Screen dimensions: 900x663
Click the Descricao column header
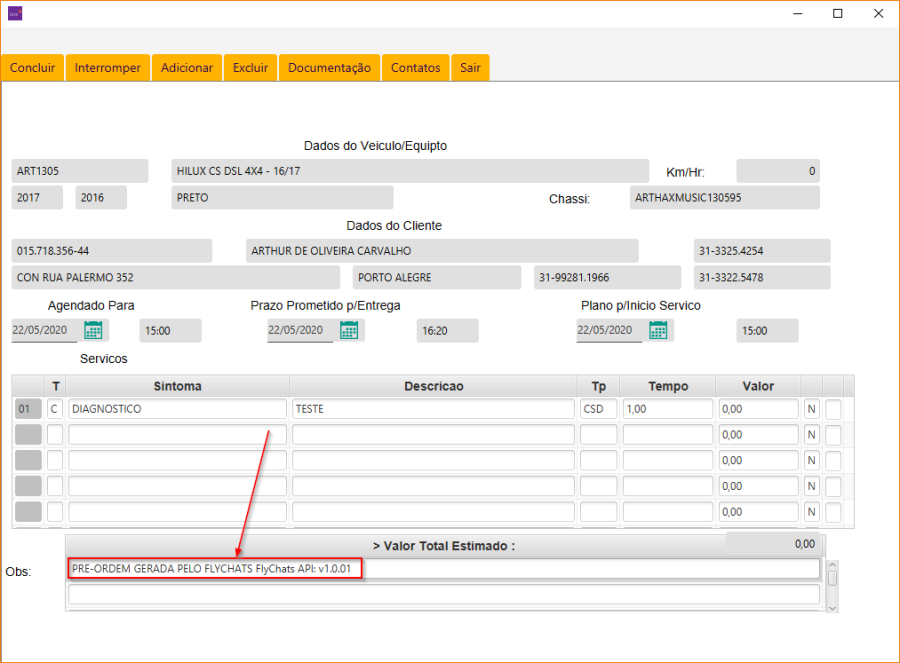[x=433, y=386]
